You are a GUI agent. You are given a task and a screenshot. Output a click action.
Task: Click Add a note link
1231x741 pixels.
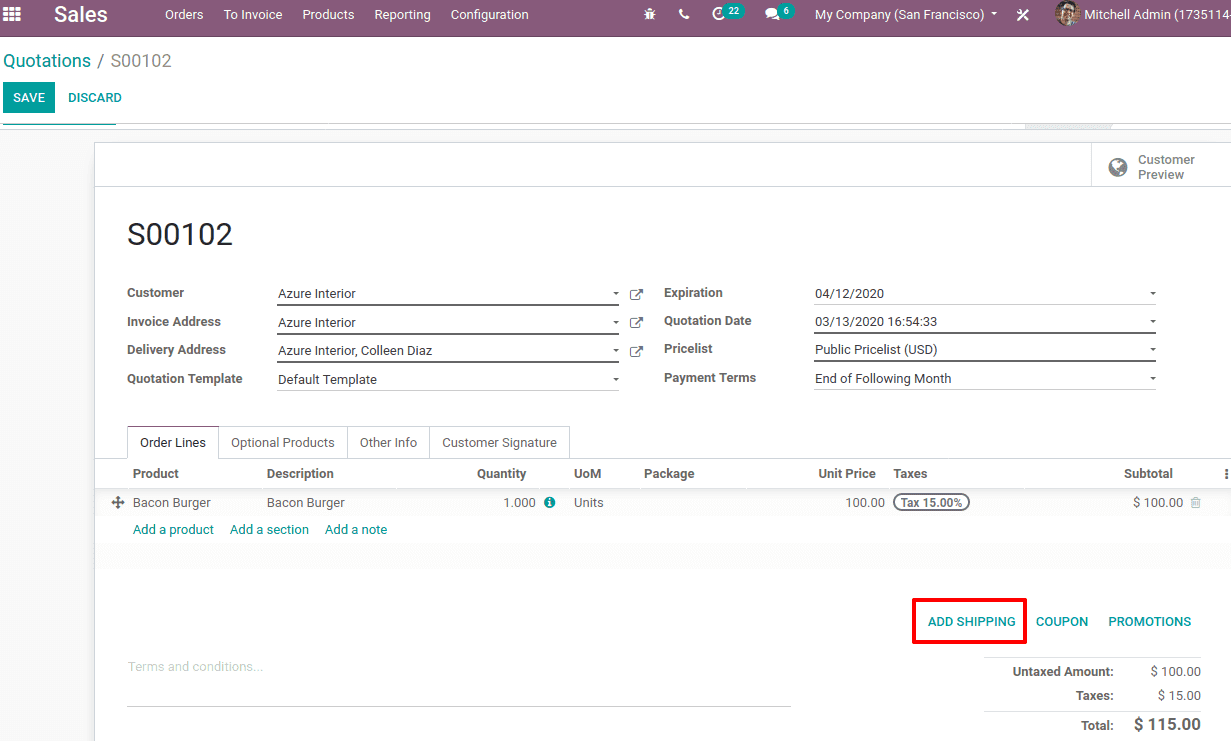pyautogui.click(x=356, y=530)
